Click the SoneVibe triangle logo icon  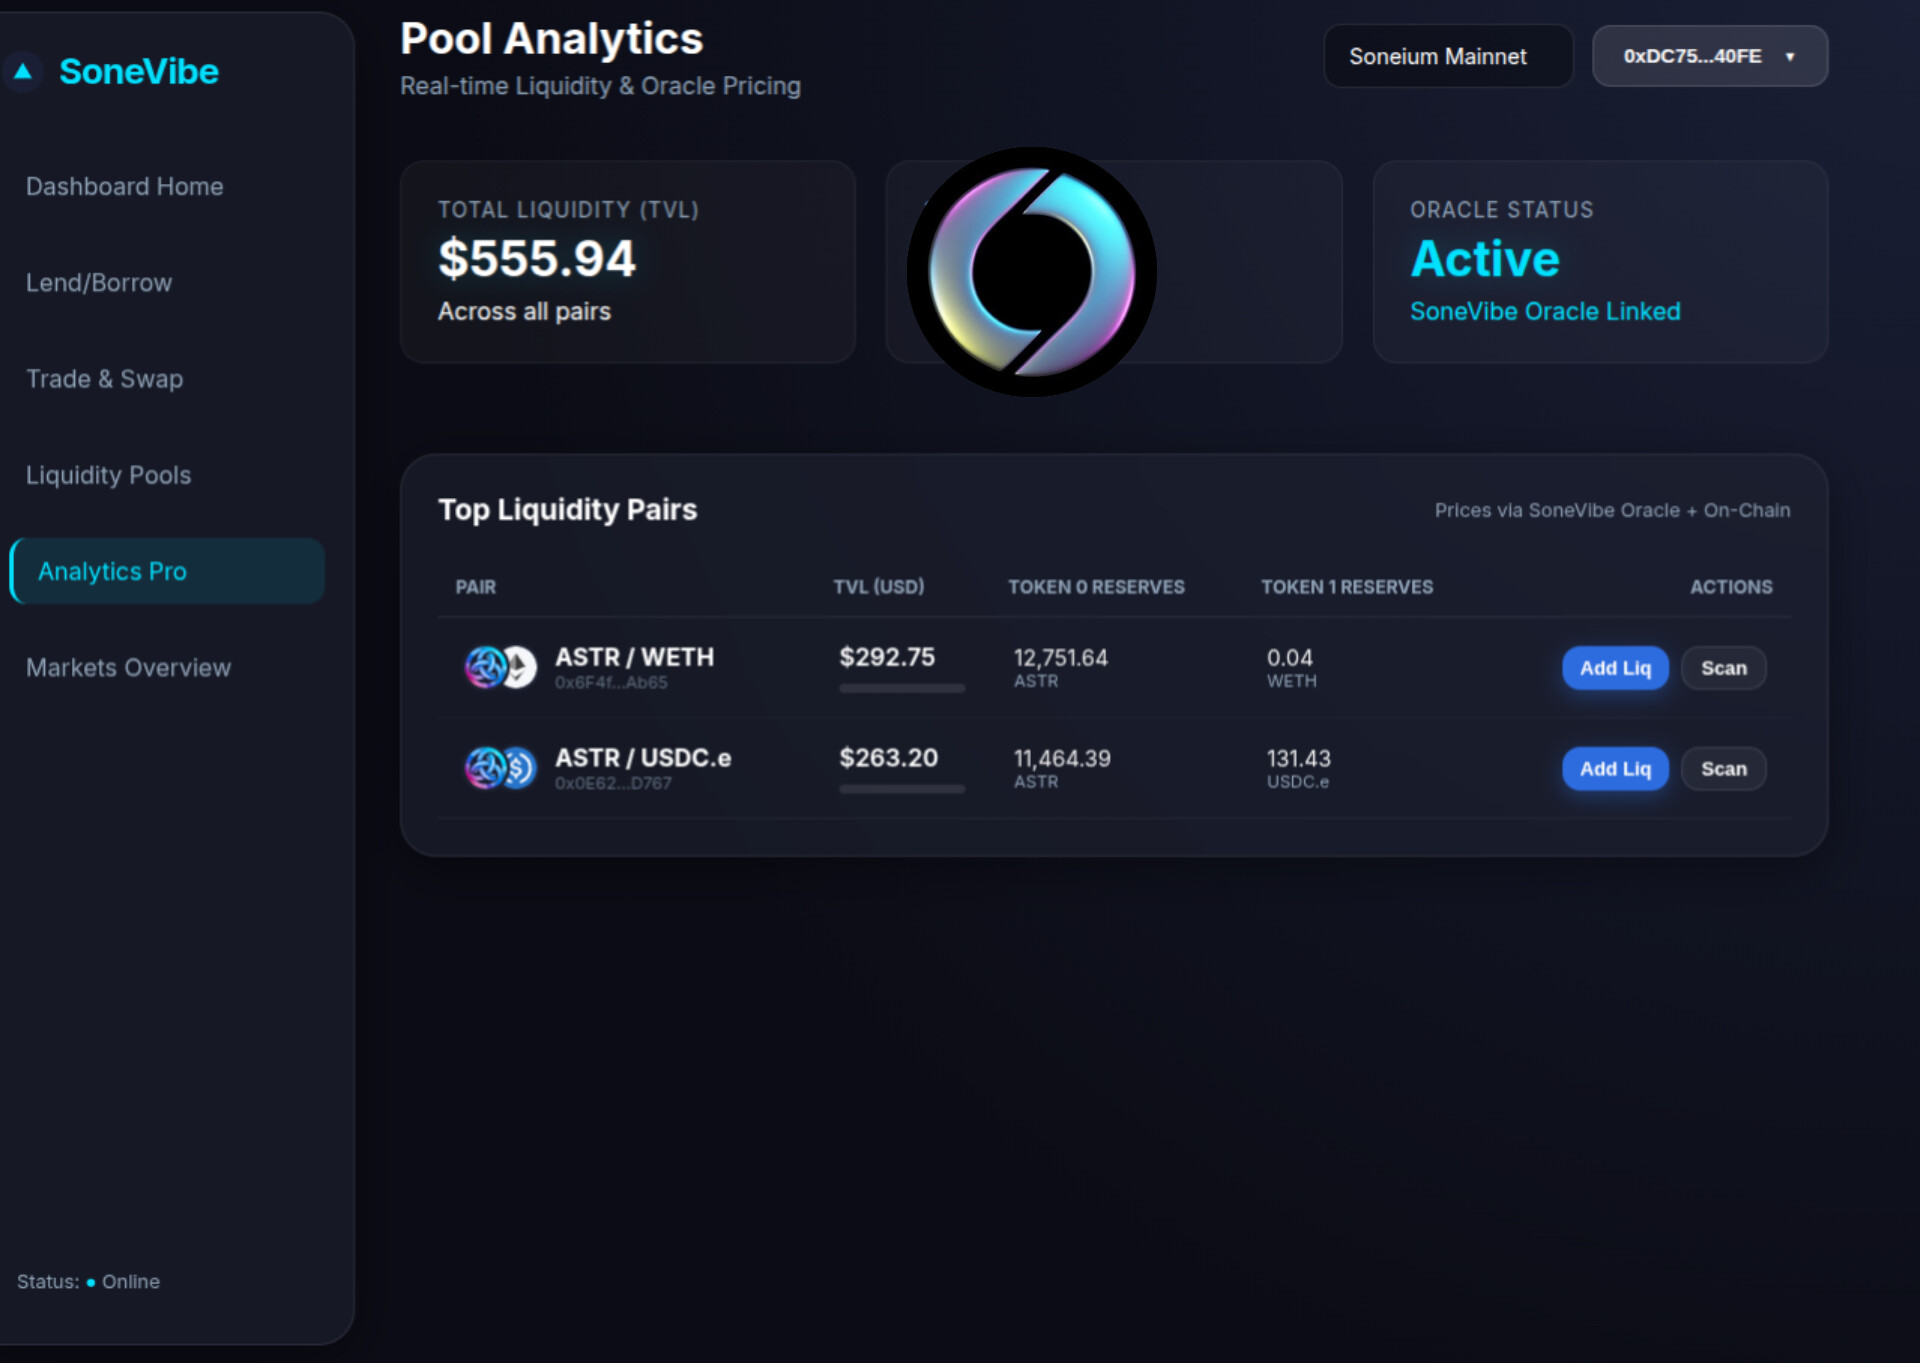(x=23, y=72)
